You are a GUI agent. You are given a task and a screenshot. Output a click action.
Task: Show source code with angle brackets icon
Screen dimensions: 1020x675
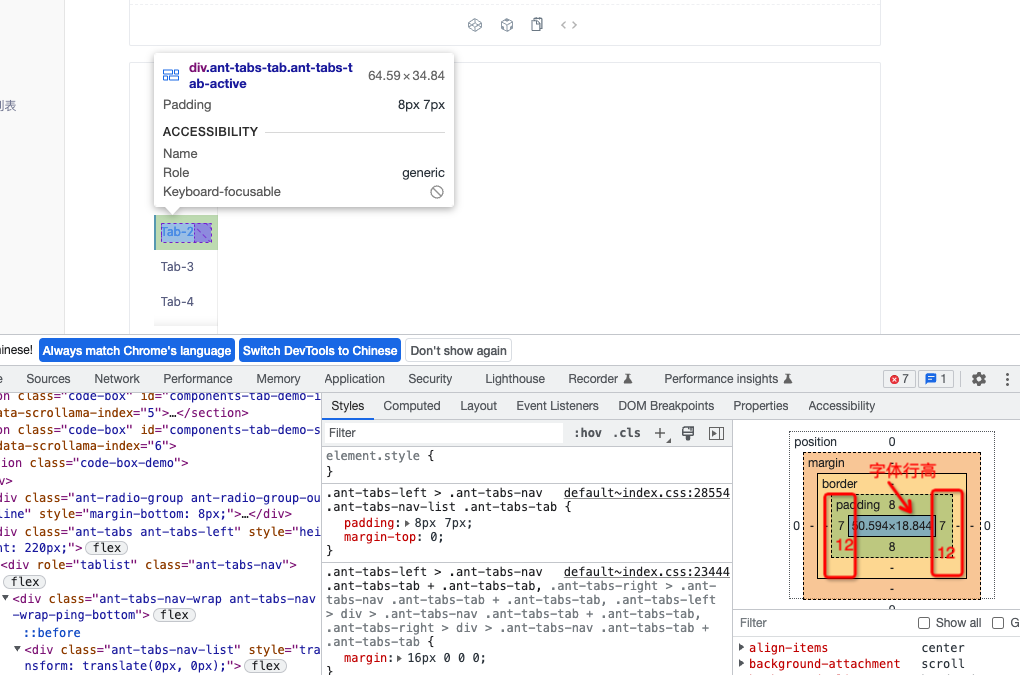pos(569,25)
